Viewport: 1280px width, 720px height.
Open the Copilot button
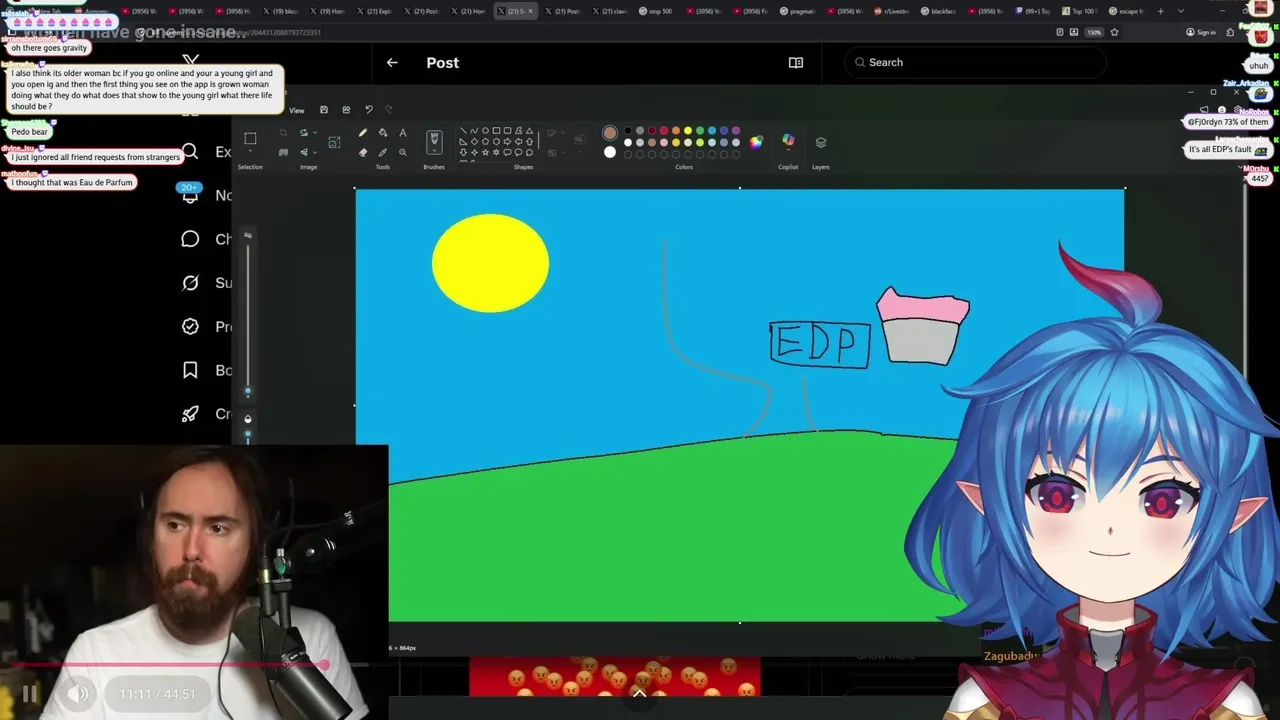click(x=788, y=142)
